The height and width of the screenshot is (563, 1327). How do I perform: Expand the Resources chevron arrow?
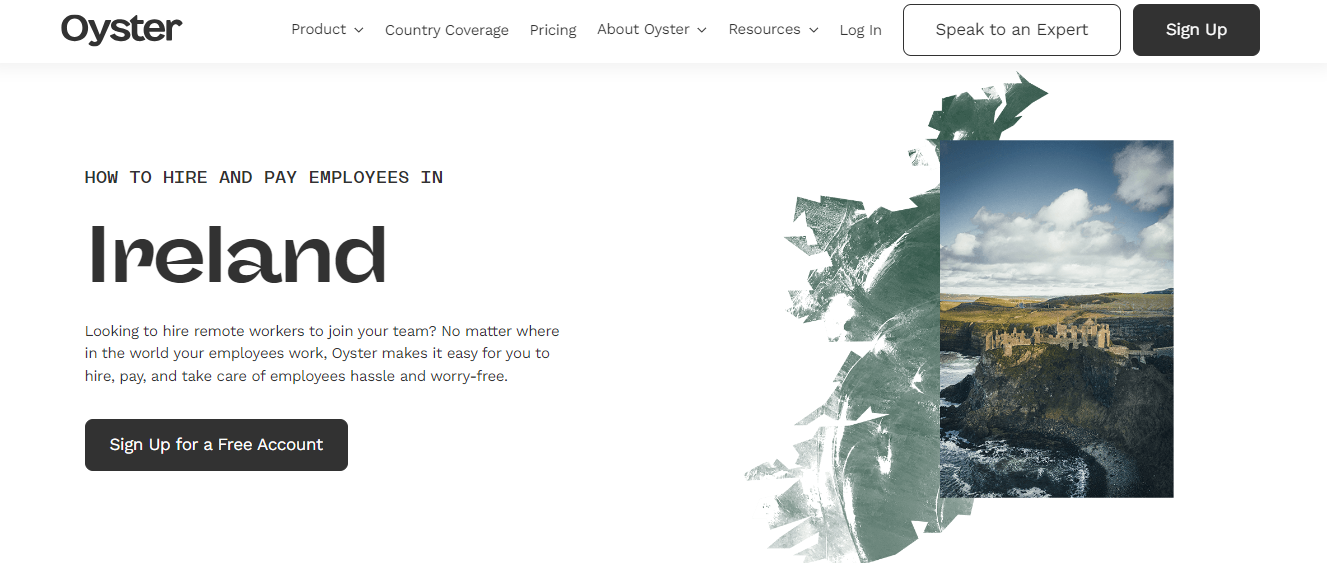pos(813,30)
